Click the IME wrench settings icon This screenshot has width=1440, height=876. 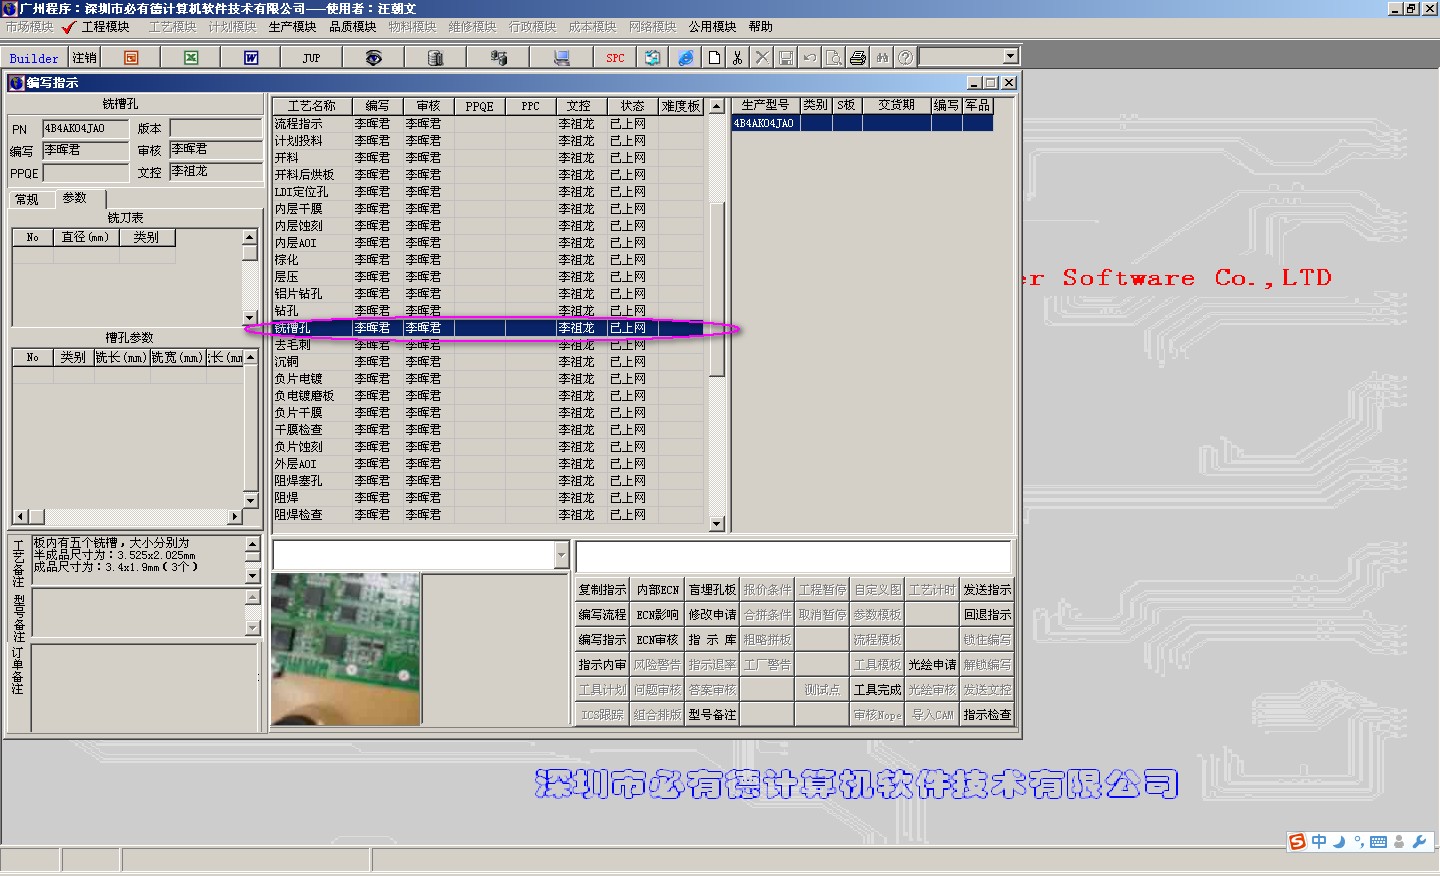pos(1419,842)
